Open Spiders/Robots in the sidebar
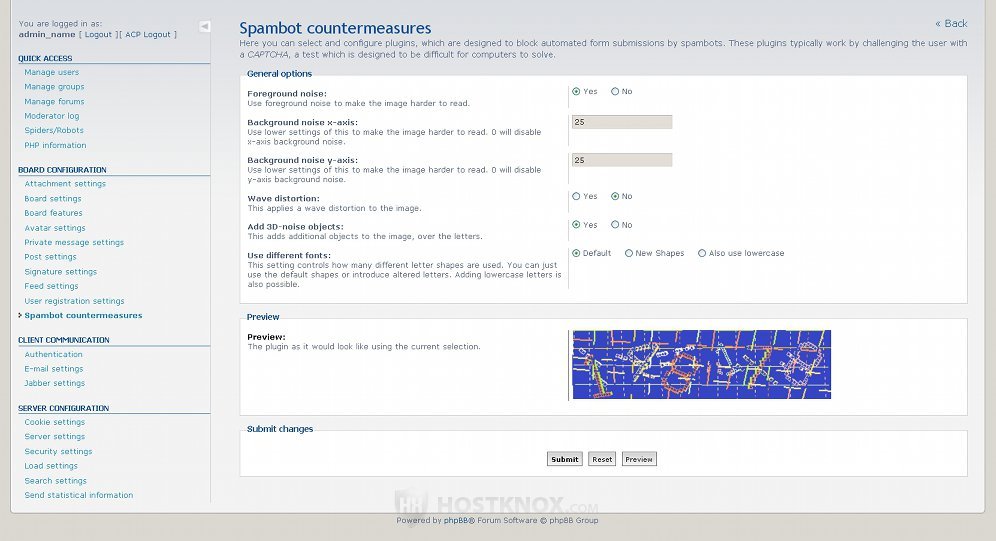The width and height of the screenshot is (996, 541). click(54, 131)
